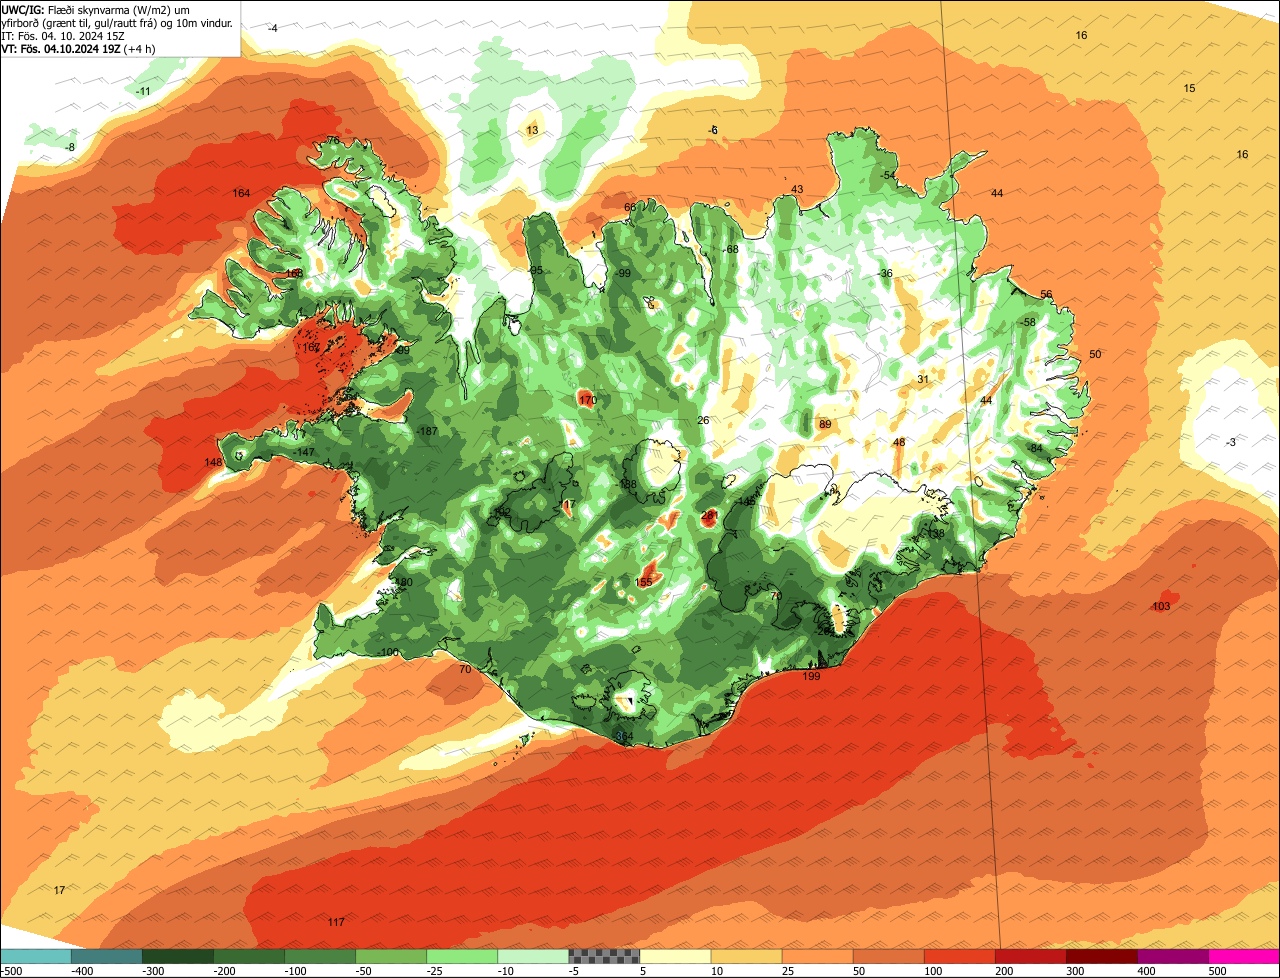Viewport: 1280px width, 978px height.
Task: Click the map value -84
Action: click(1034, 448)
